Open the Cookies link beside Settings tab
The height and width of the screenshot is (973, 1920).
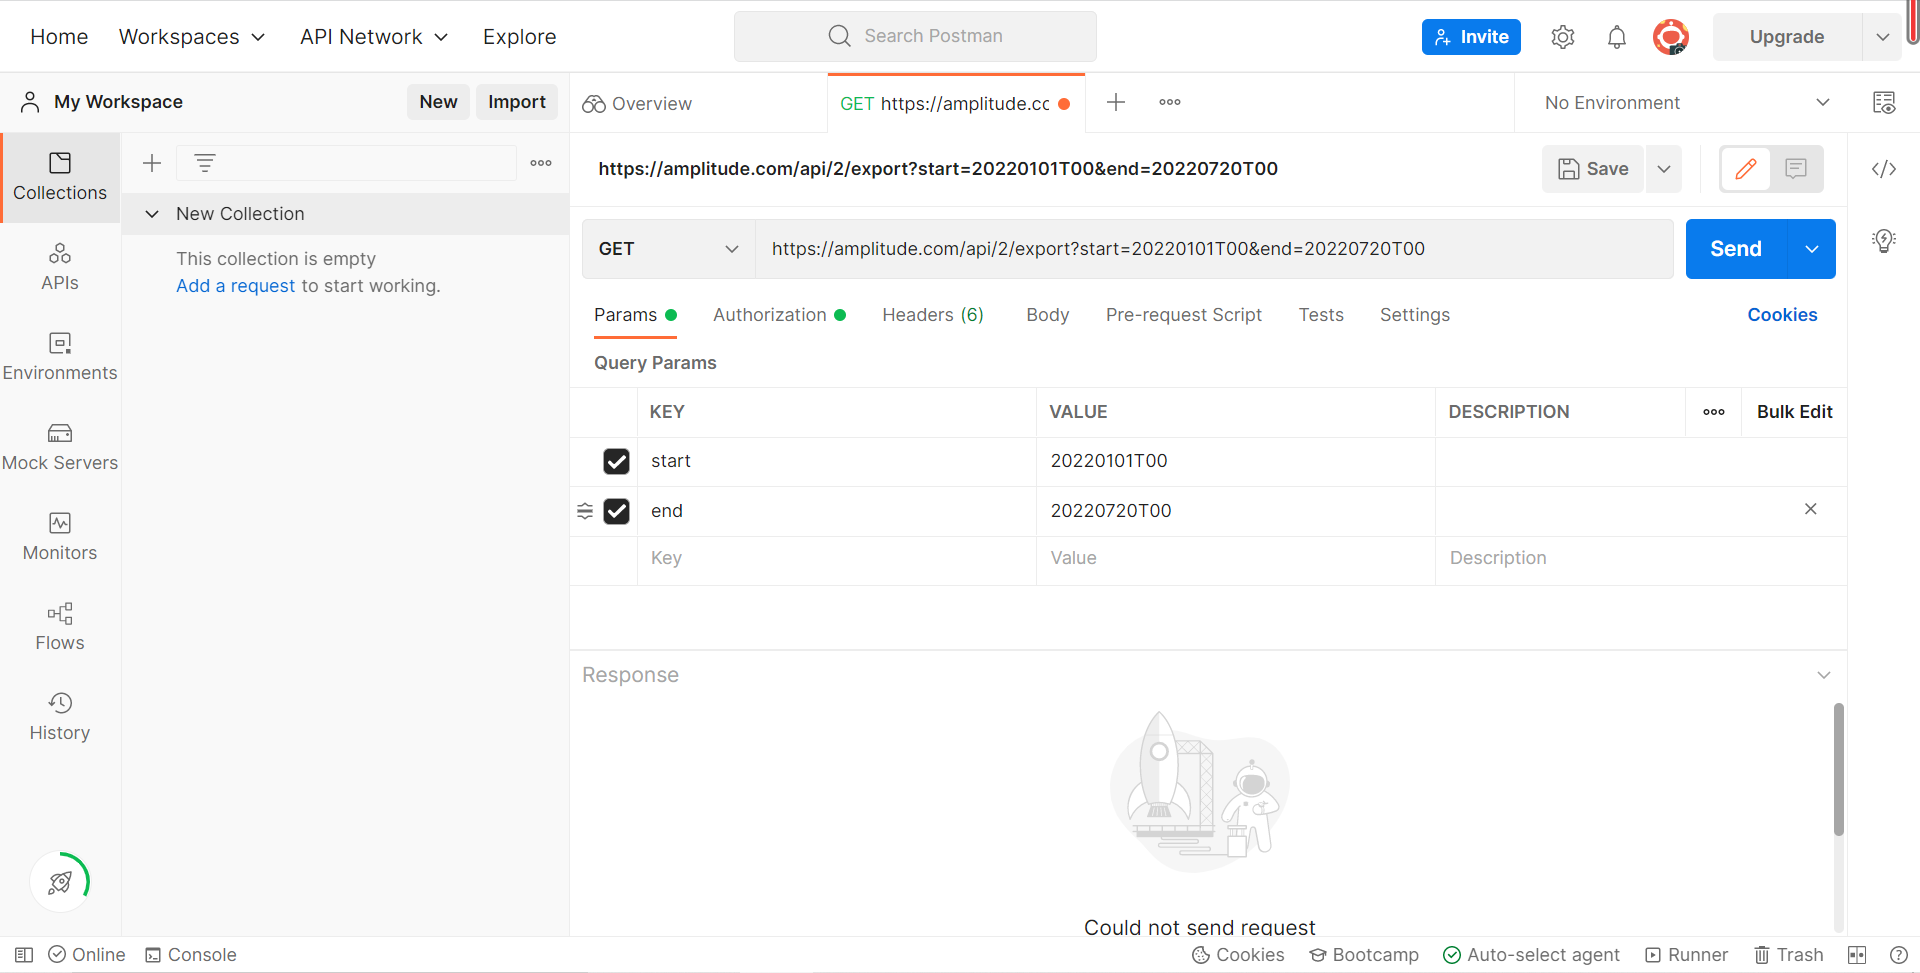point(1783,315)
